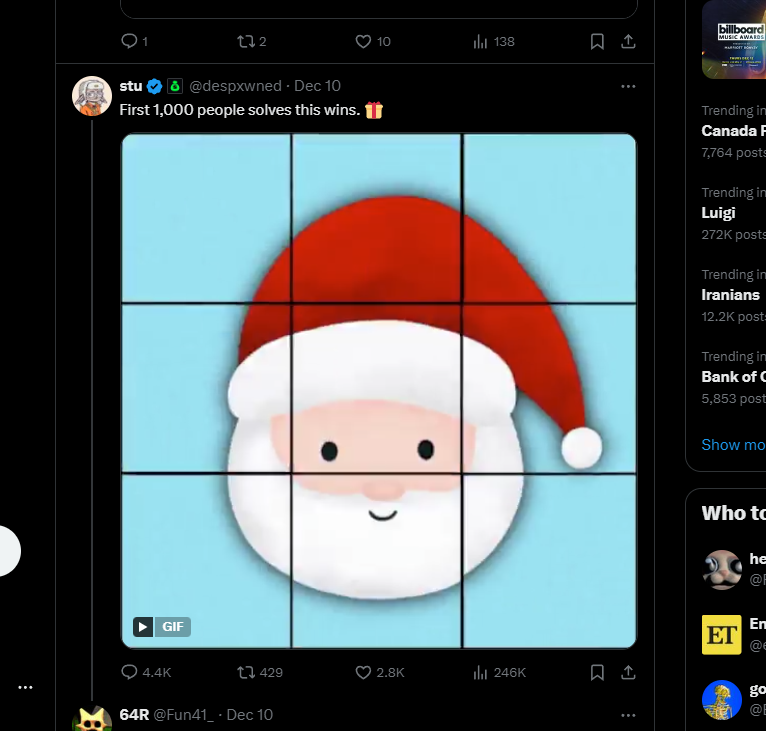This screenshot has width=766, height=731.
Task: Open stu's display name link
Action: (130, 86)
